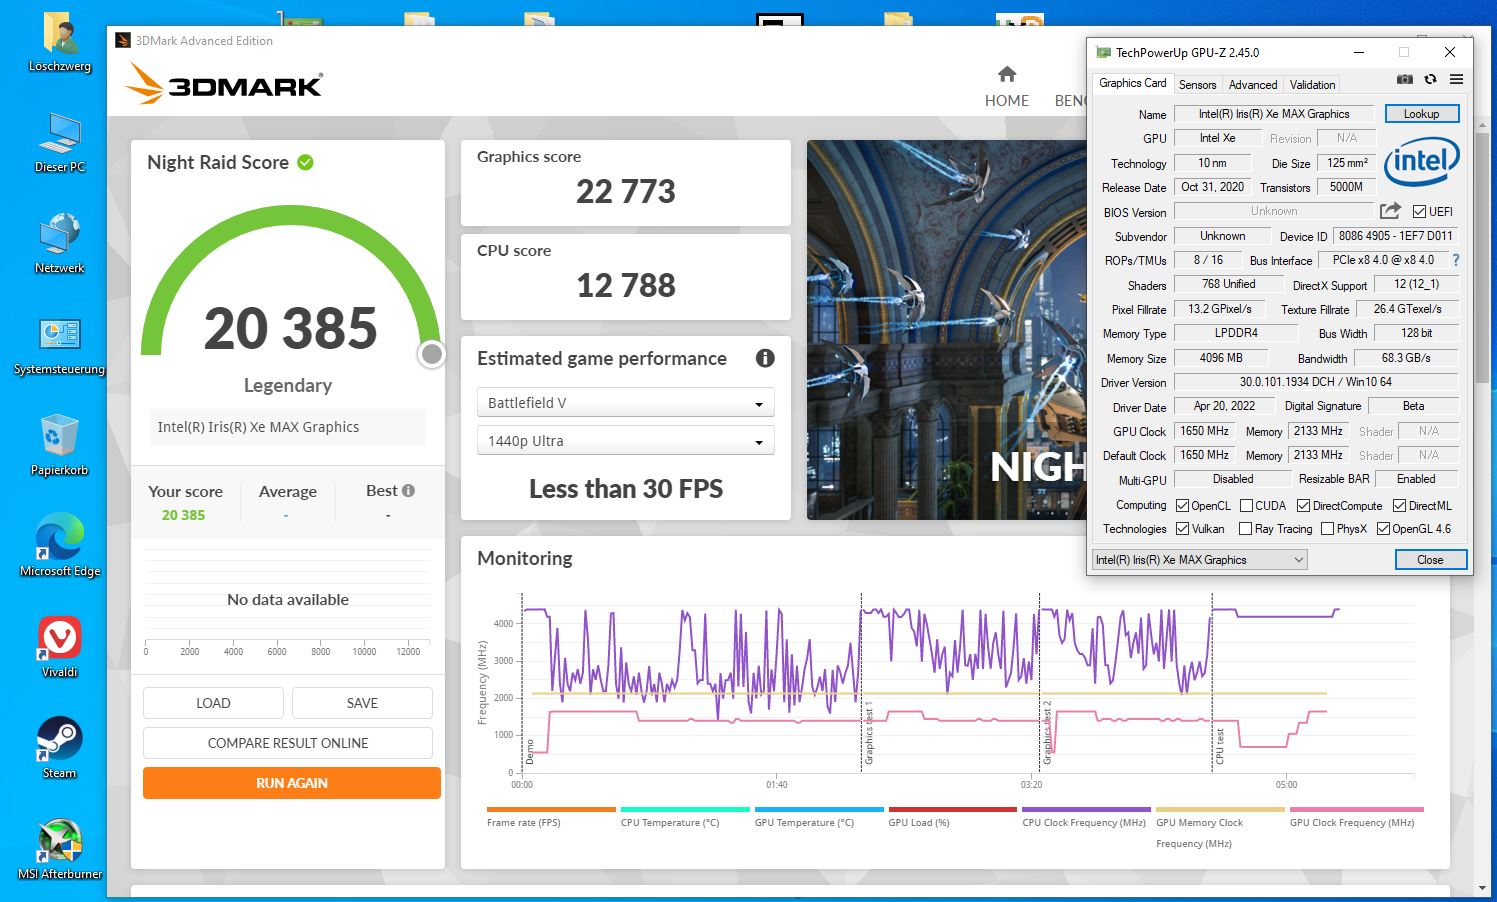Viewport: 1497px width, 902px height.
Task: Click the 3DMark title bar app icon
Action: [123, 41]
